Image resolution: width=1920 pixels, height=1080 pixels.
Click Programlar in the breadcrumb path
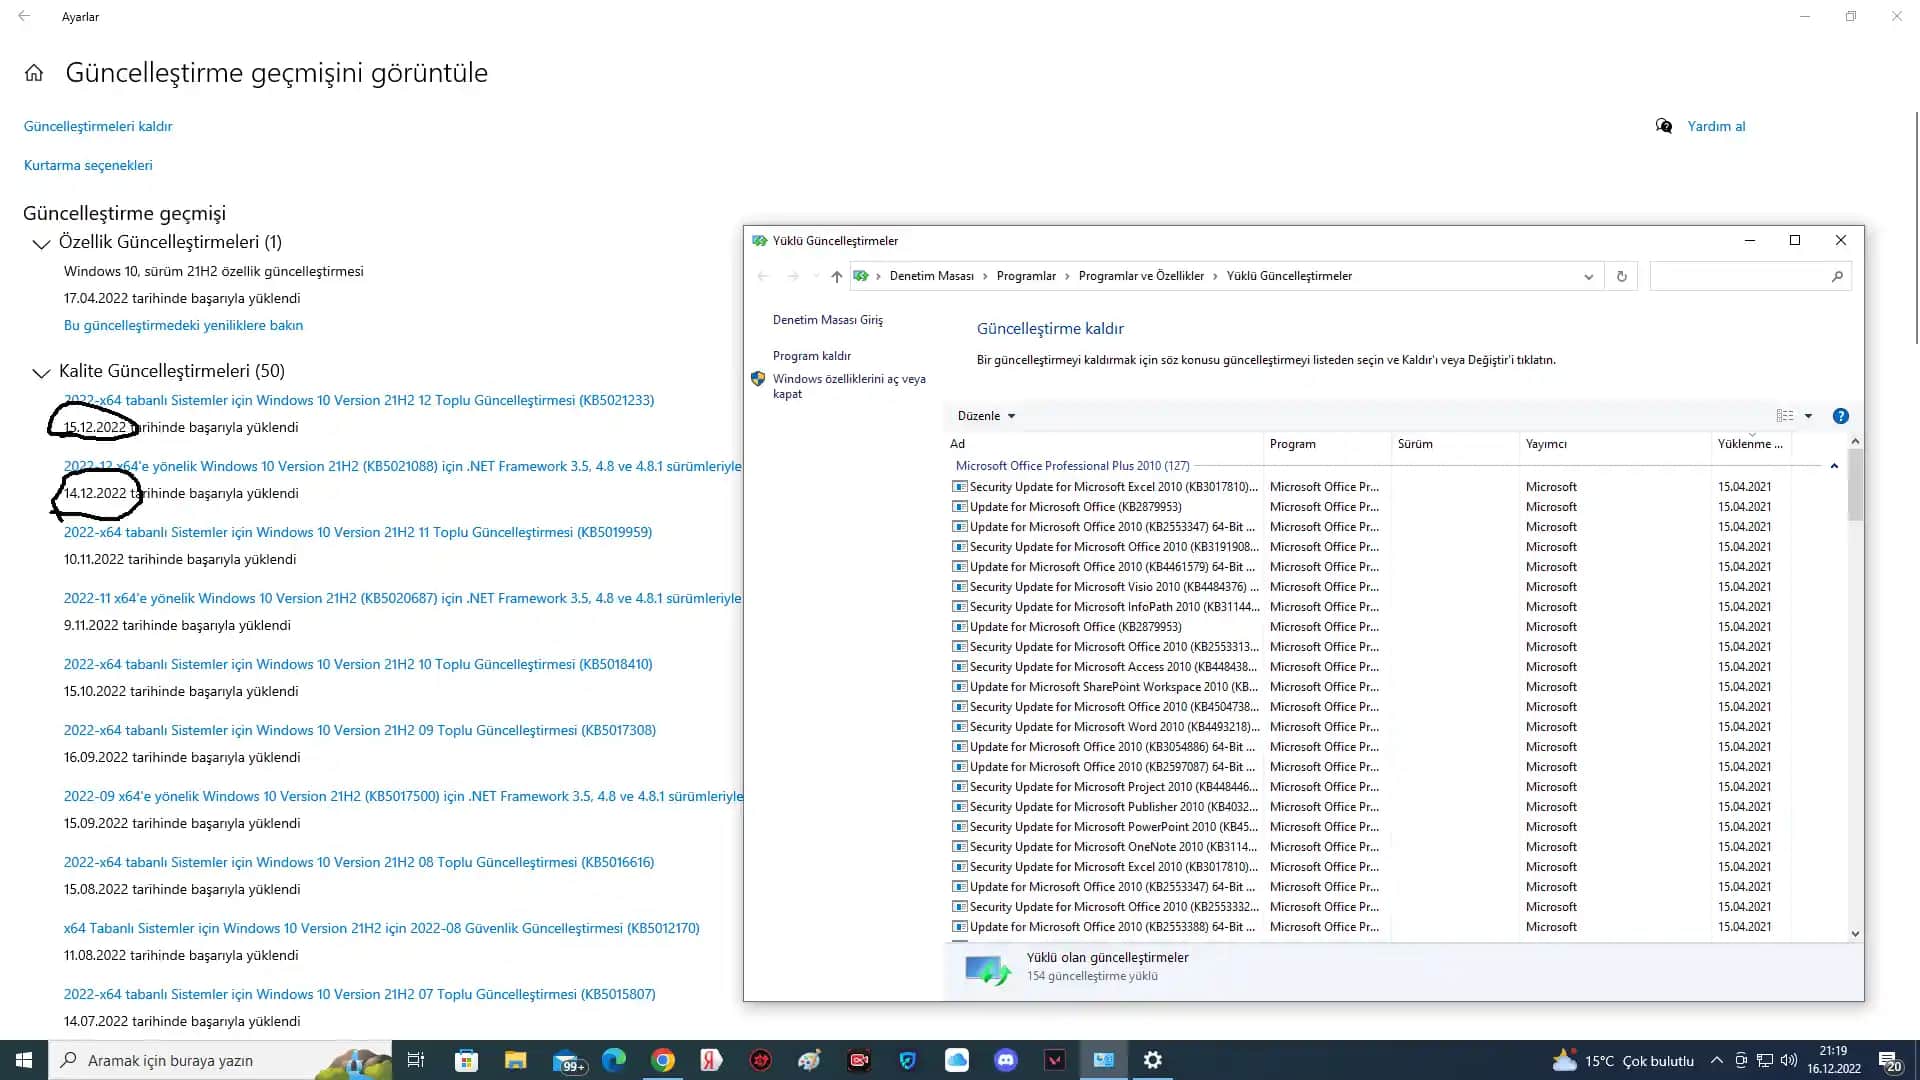pyautogui.click(x=1026, y=276)
